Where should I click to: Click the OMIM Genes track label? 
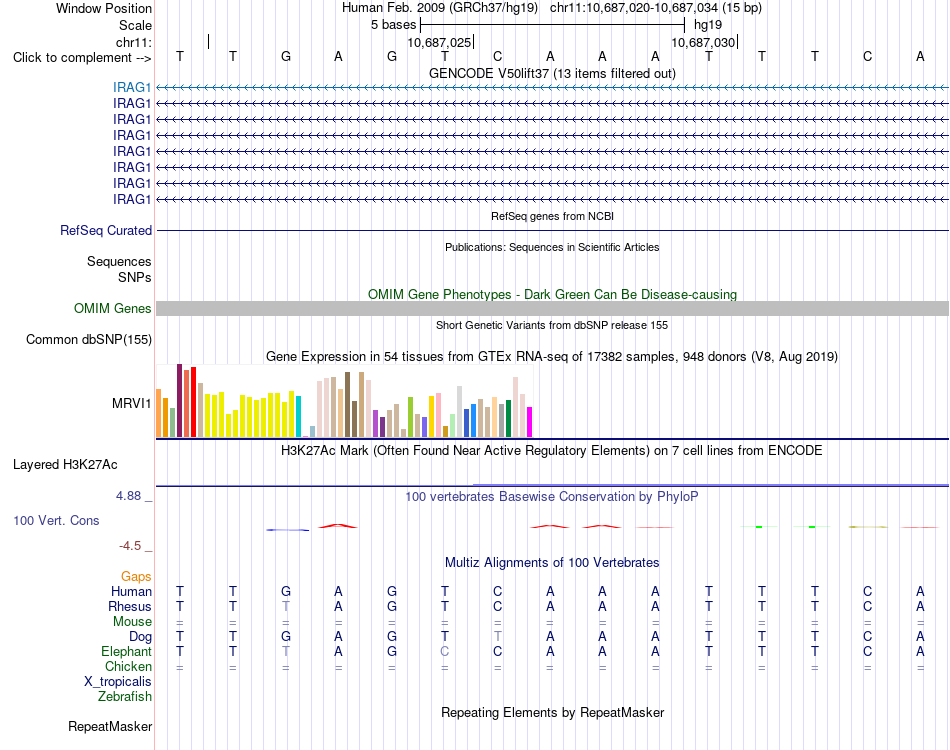click(112, 308)
